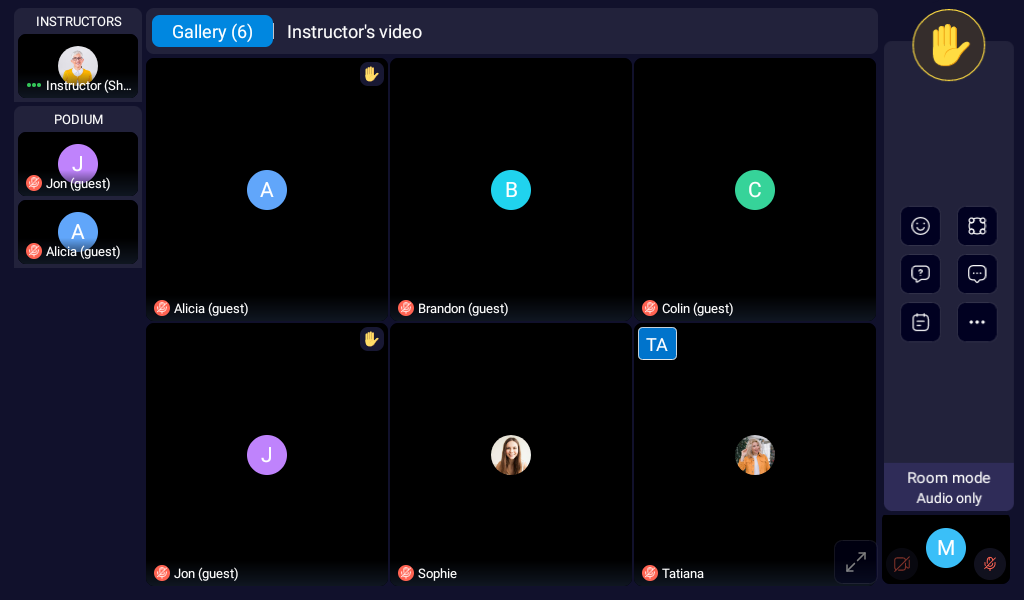The image size is (1024, 600).
Task: Switch to the Instructor's video tab
Action: pyautogui.click(x=354, y=31)
